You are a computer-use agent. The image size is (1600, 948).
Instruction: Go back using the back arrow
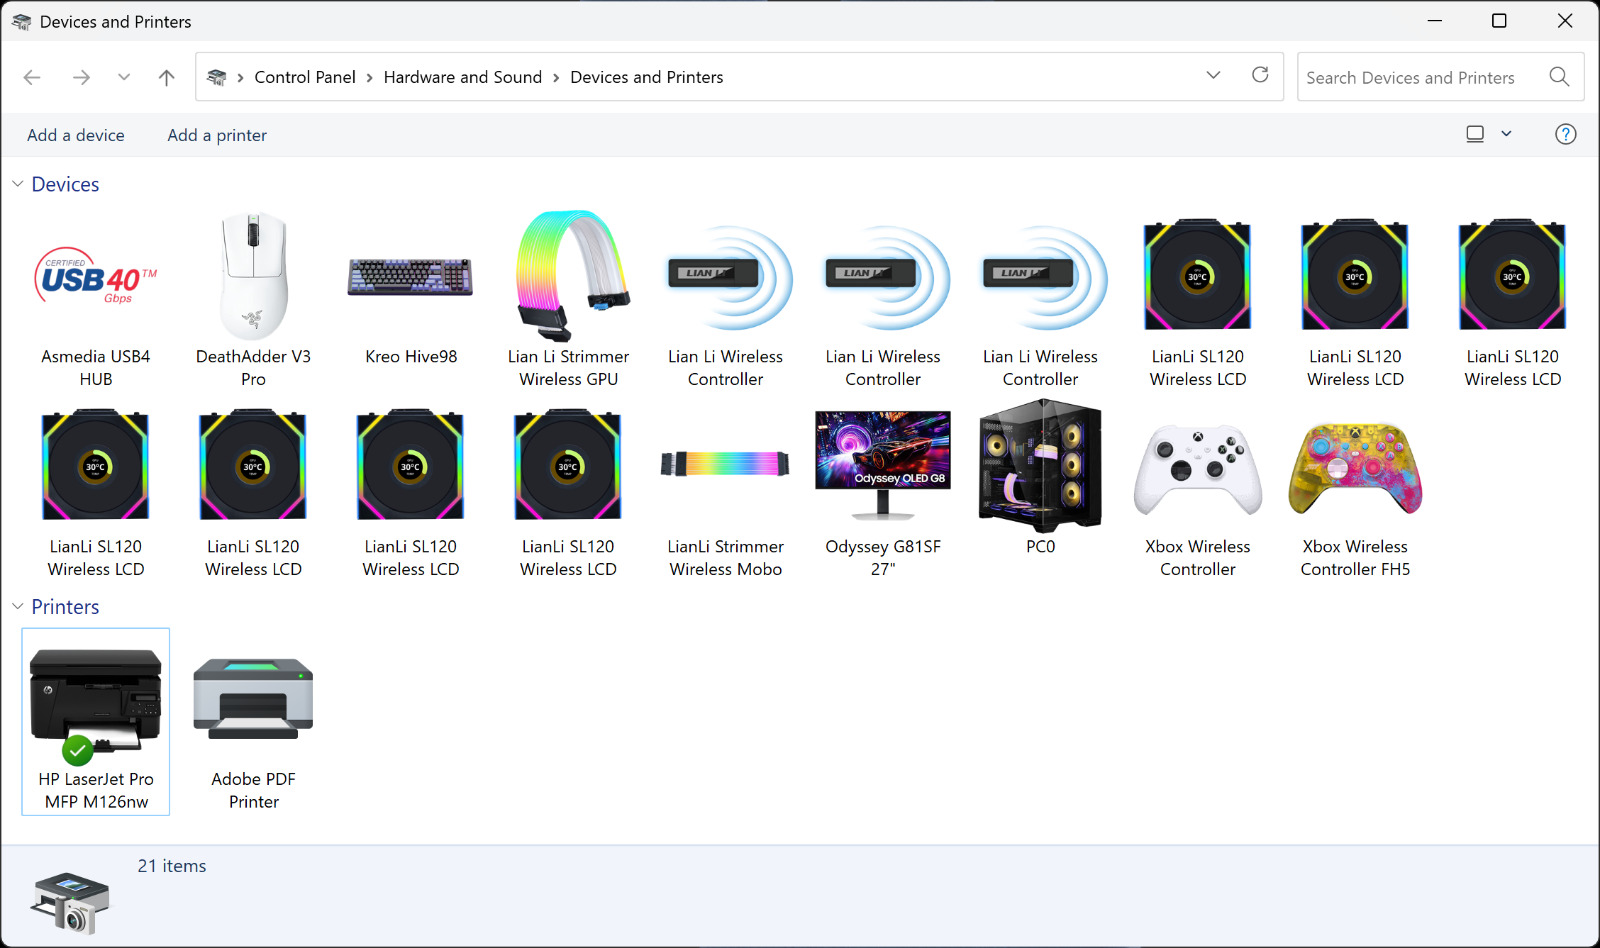coord(32,77)
